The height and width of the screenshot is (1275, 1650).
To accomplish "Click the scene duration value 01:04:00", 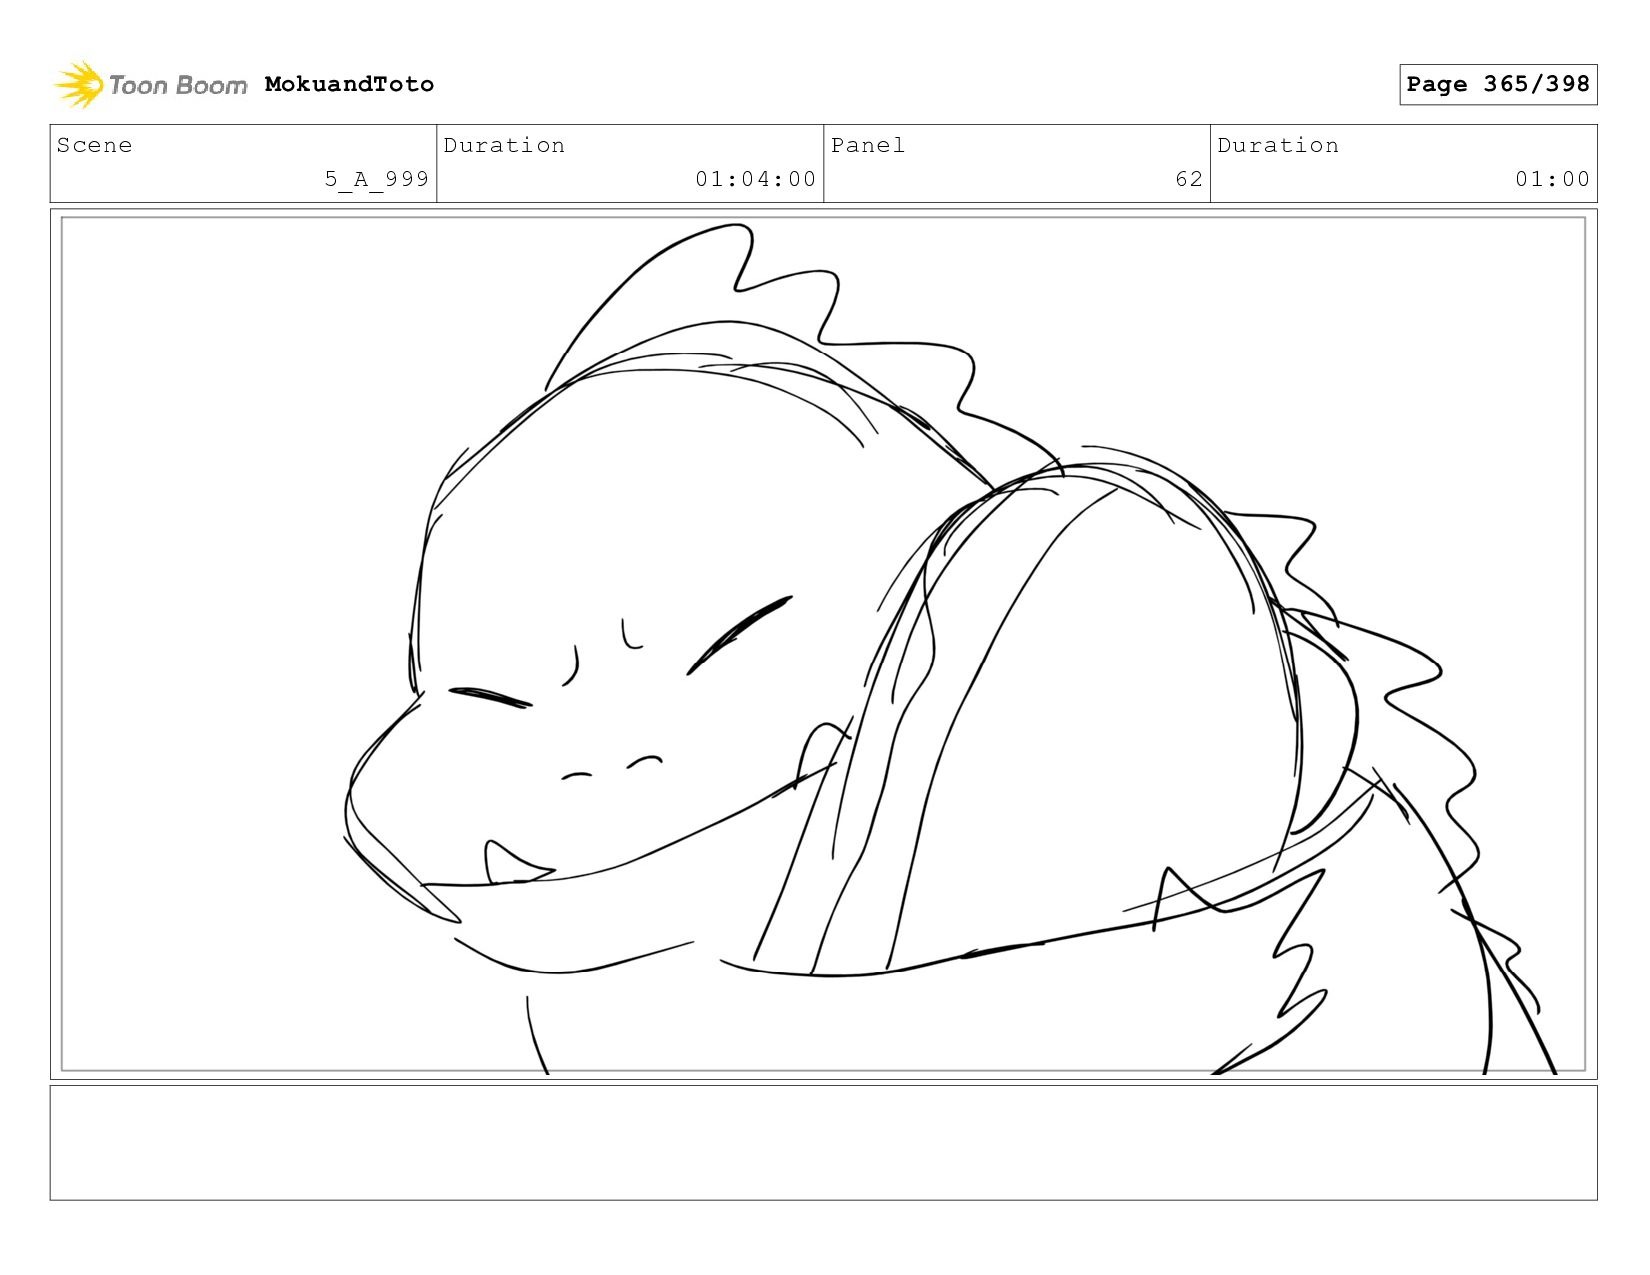I will click(755, 179).
